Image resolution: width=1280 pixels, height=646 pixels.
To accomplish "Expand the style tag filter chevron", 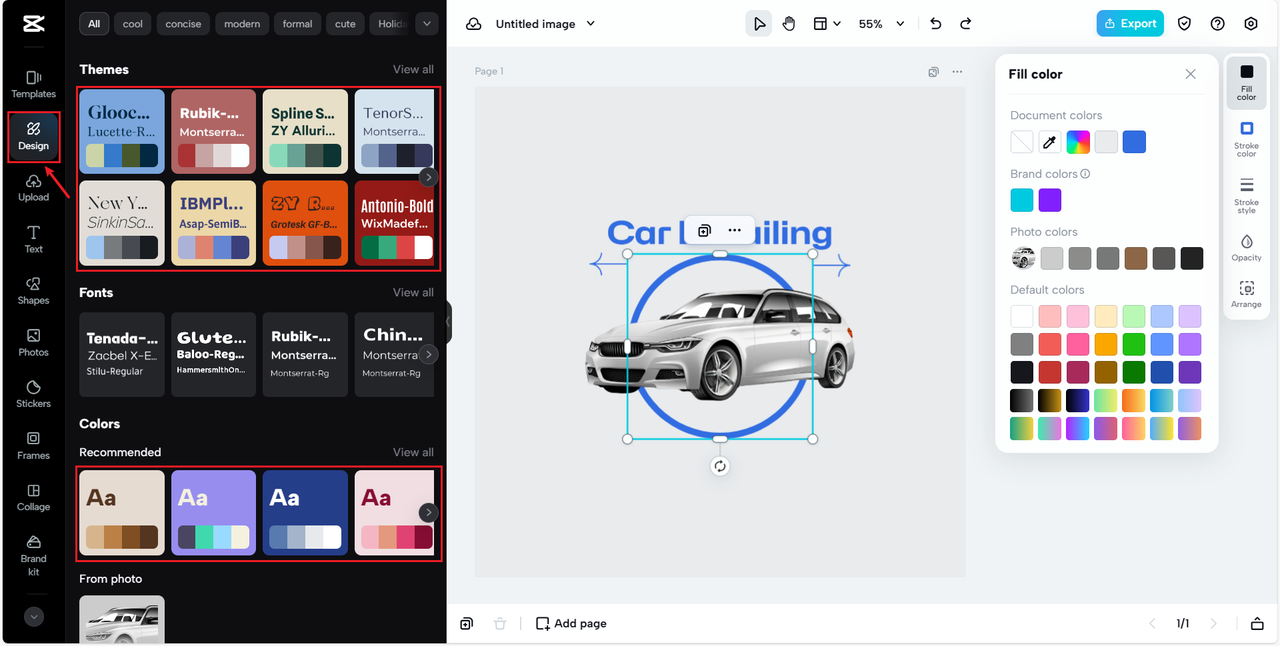I will 427,24.
